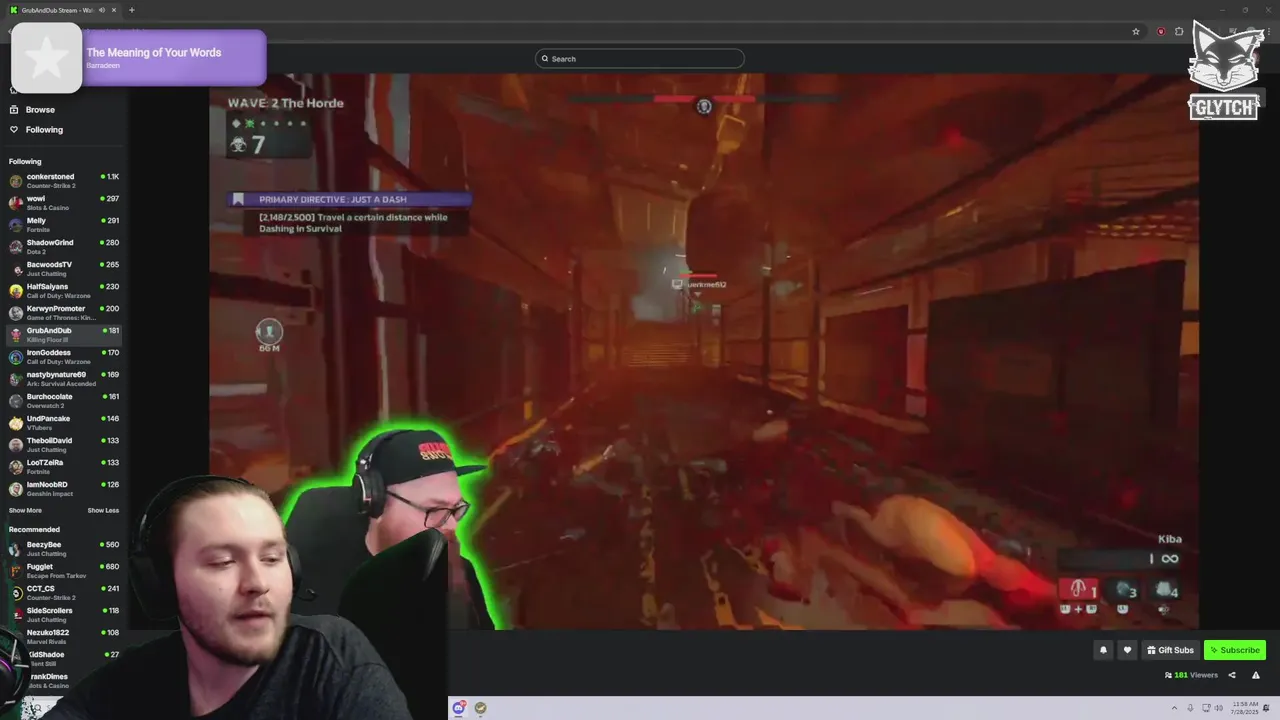Click the red shield extension icon
The height and width of the screenshot is (720, 1280).
click(1161, 32)
